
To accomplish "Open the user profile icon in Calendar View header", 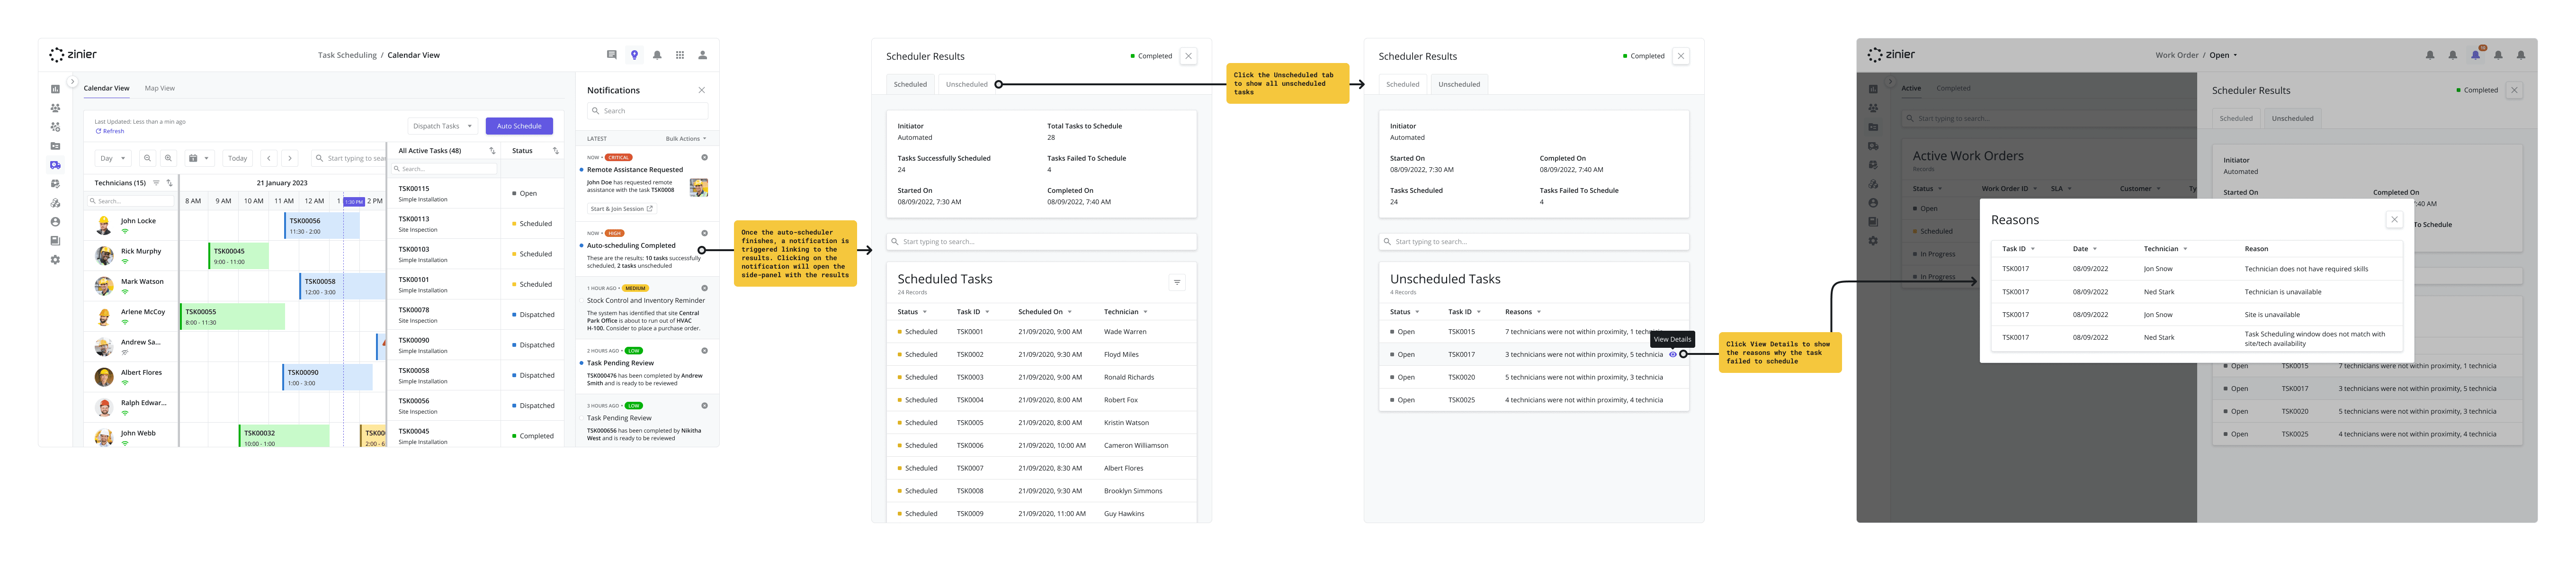I will [x=702, y=55].
